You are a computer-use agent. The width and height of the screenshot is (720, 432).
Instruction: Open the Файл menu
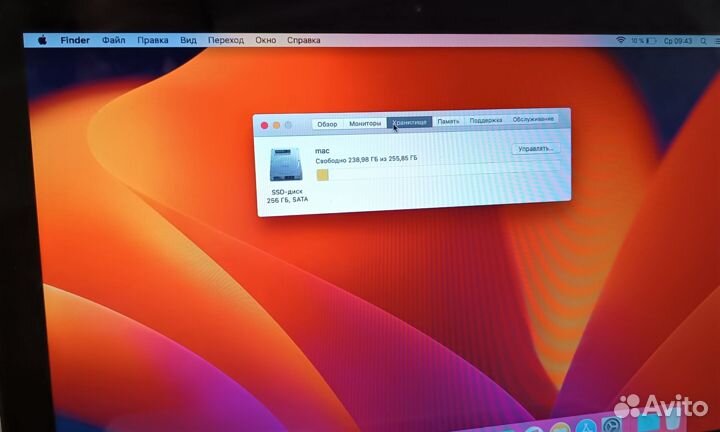[x=113, y=40]
